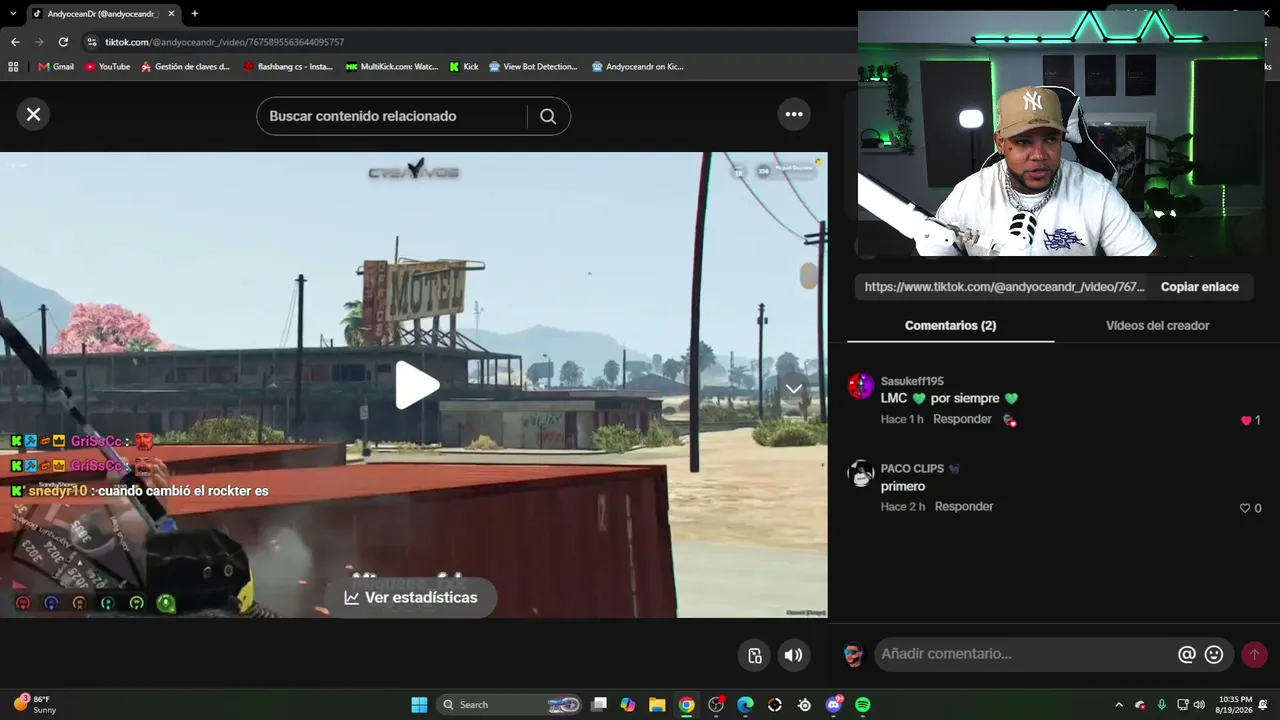The width and height of the screenshot is (1280, 720).
Task: Open Chrome tab search dropdown
Action: point(13,14)
